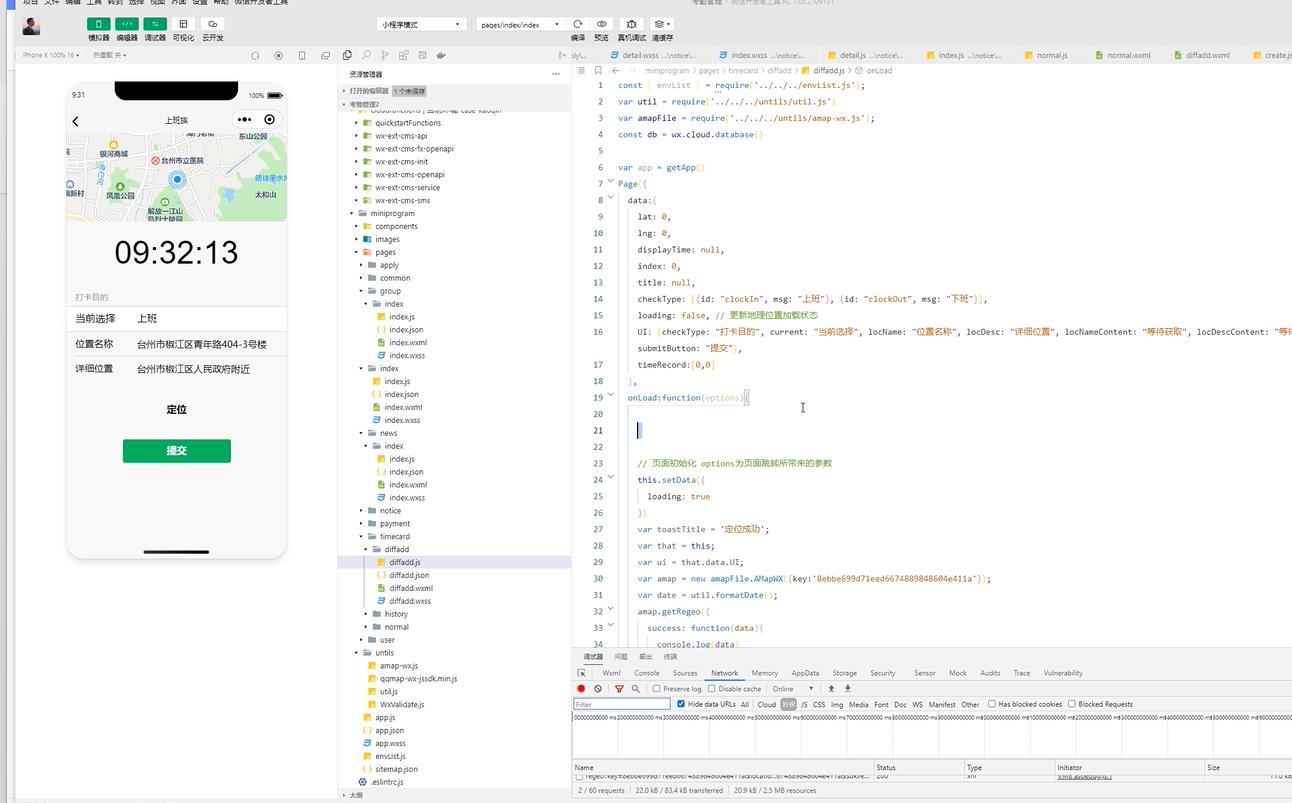The width and height of the screenshot is (1292, 803).
Task: Click the network search magnifier icon
Action: click(x=635, y=689)
